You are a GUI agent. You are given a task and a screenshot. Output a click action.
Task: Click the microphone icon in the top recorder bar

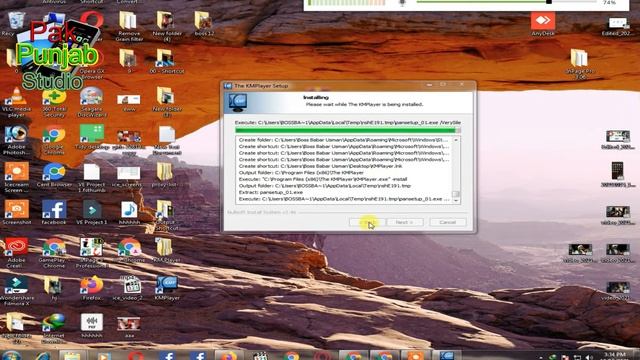pos(402,3)
